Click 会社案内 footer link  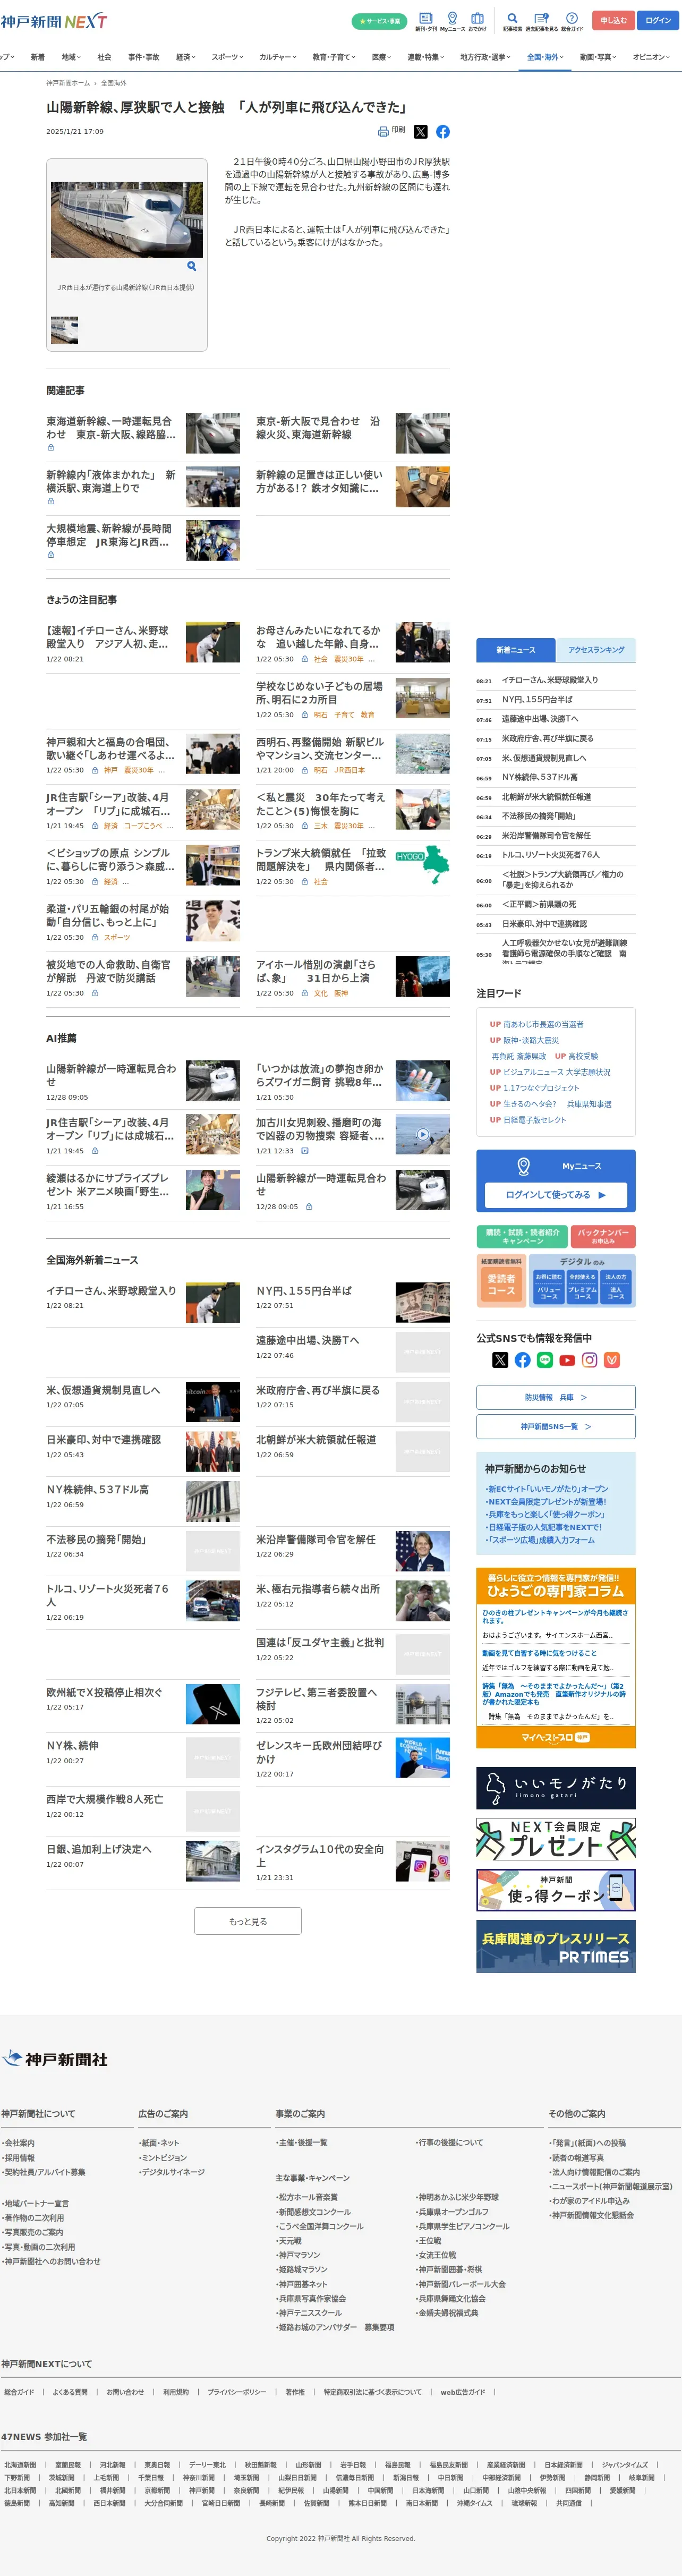19,2143
